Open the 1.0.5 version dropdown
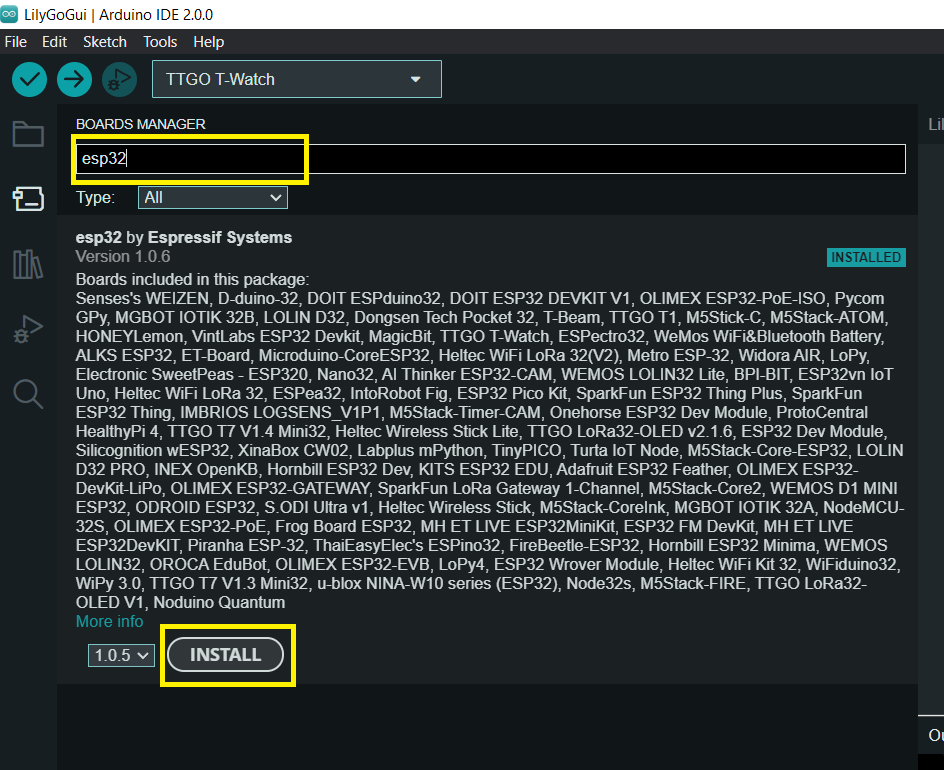Image resolution: width=944 pixels, height=770 pixels. click(121, 655)
